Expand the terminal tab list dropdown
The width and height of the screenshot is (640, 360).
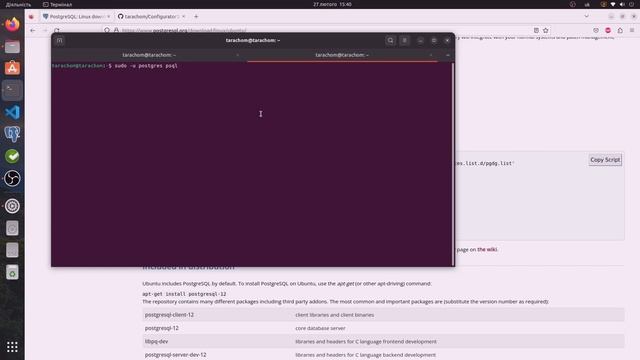point(448,55)
